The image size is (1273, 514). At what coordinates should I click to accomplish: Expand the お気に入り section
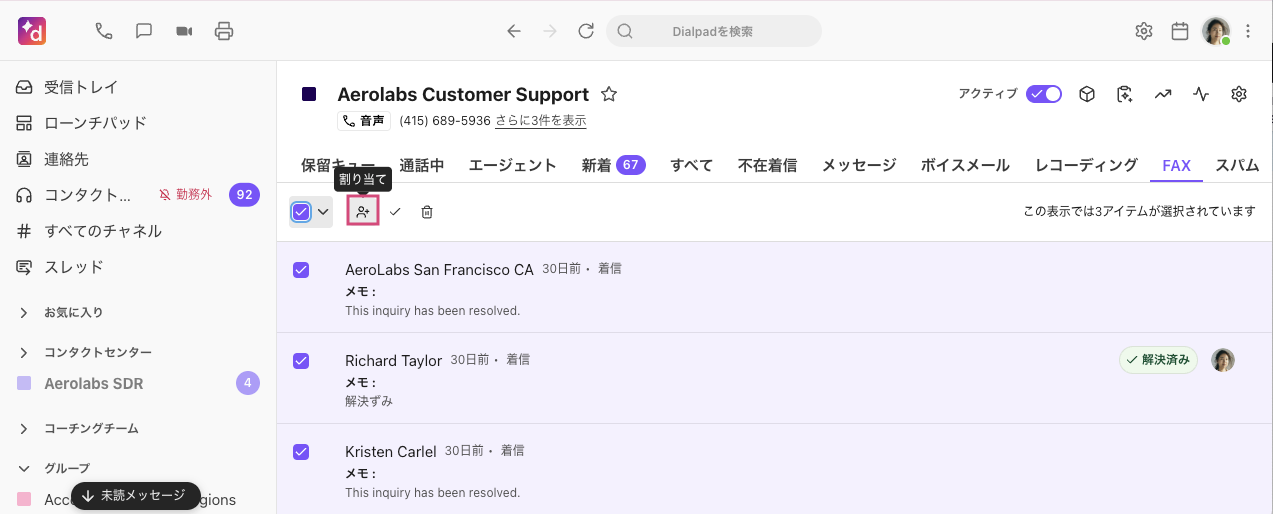coord(24,313)
